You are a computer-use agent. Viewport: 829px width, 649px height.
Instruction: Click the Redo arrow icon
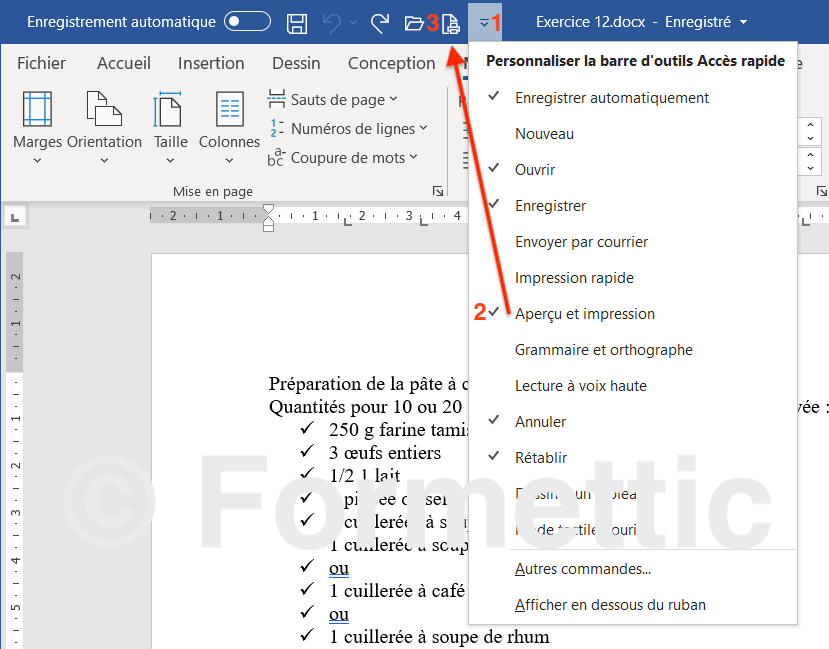point(379,22)
